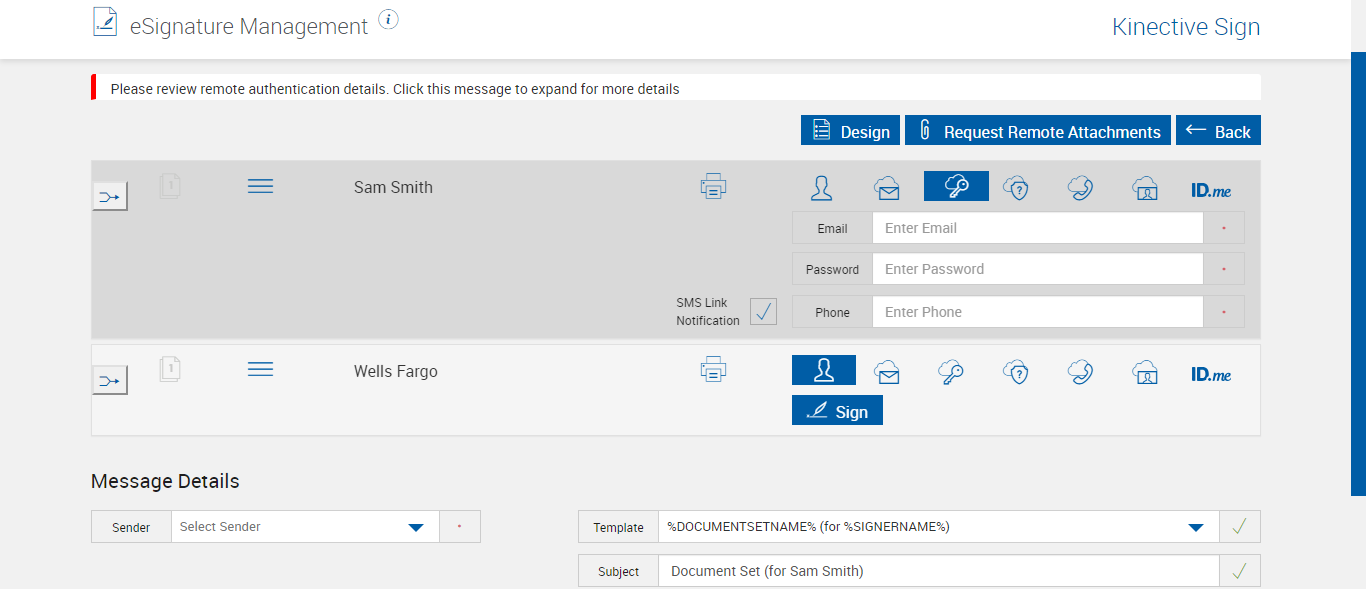Choose ID.me authentication for Sam Smith
1366x589 pixels.
(x=1211, y=189)
